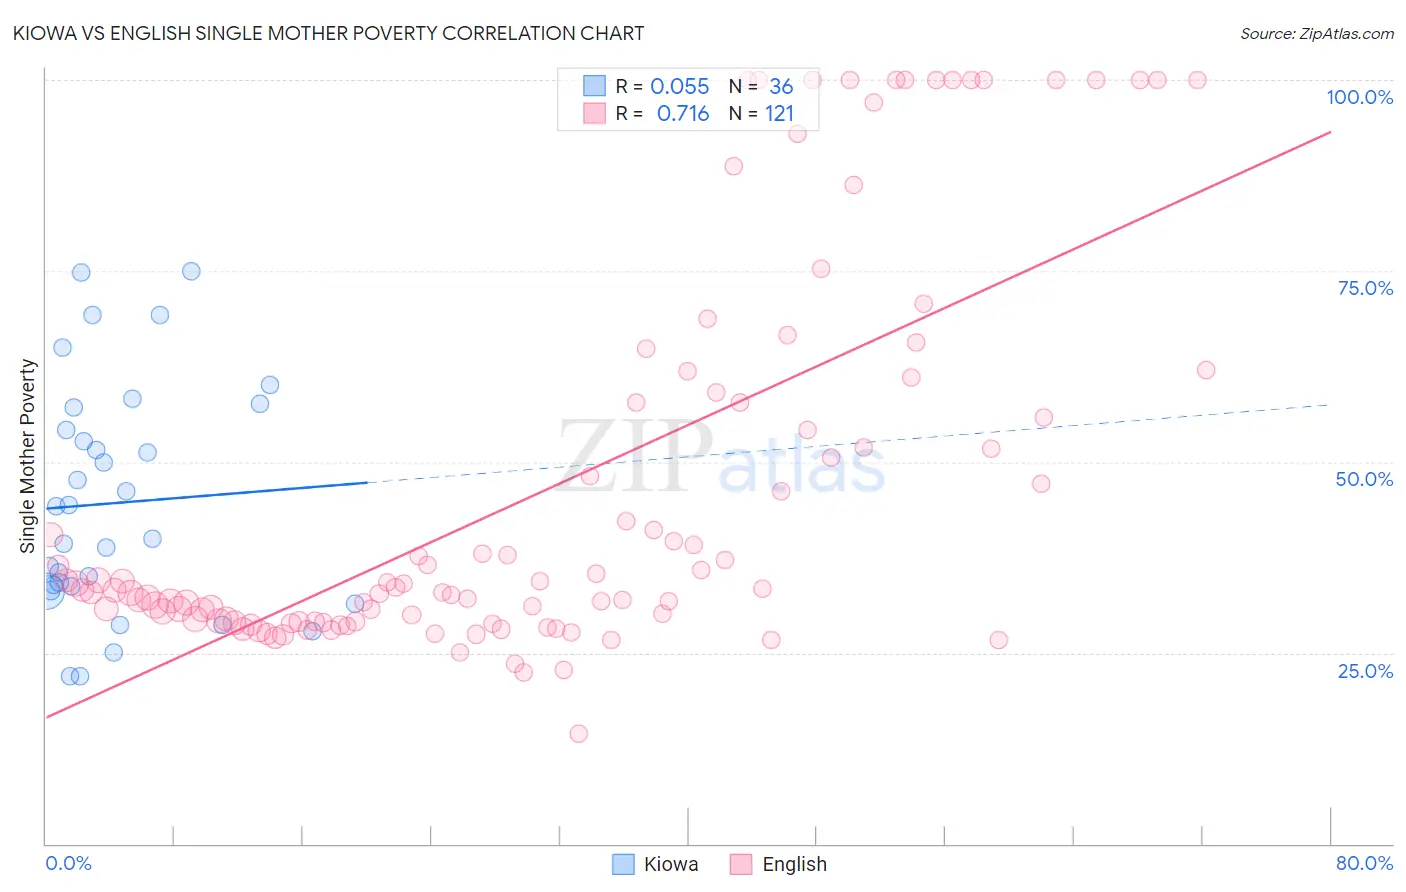Click the 25.0% y-axis tick label
The image size is (1406, 892).
[1365, 671]
